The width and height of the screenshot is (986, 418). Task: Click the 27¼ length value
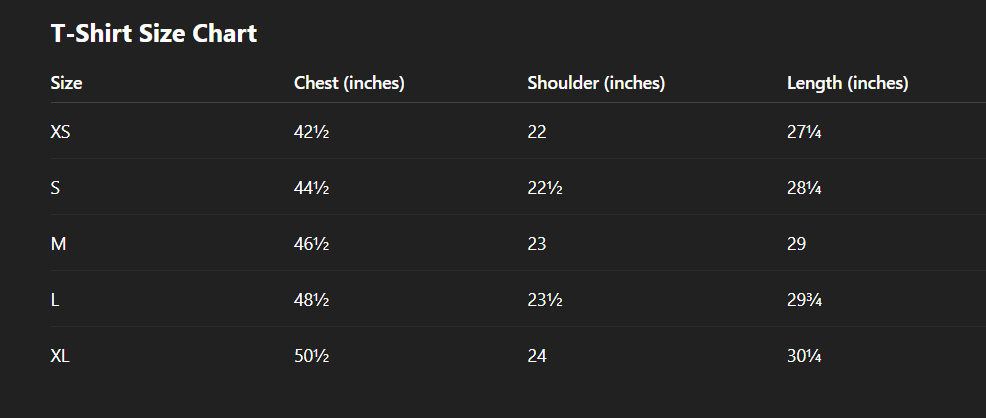pos(804,131)
